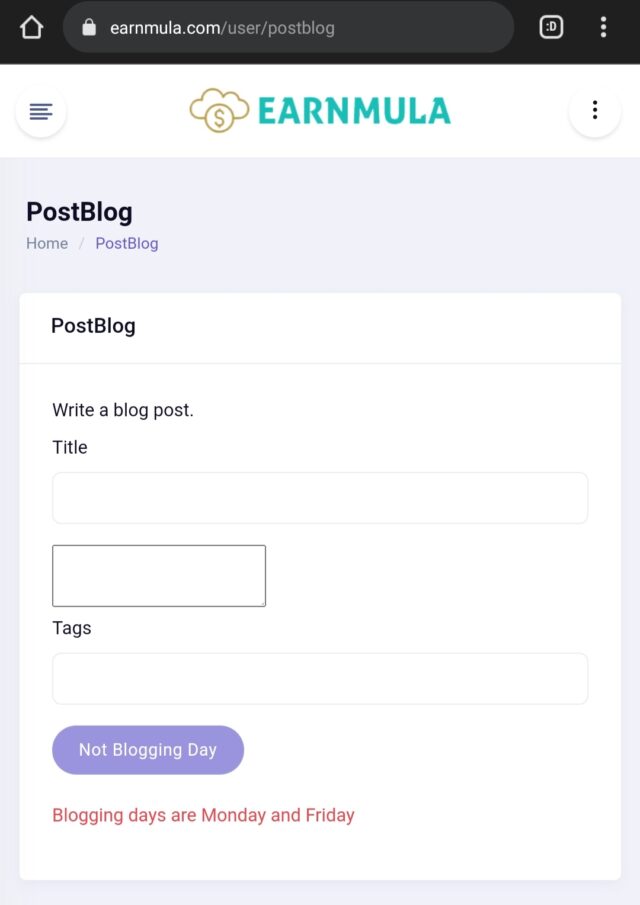Screen dimensions: 640x905
Task: Click the resize handle of text area
Action: 262,603
